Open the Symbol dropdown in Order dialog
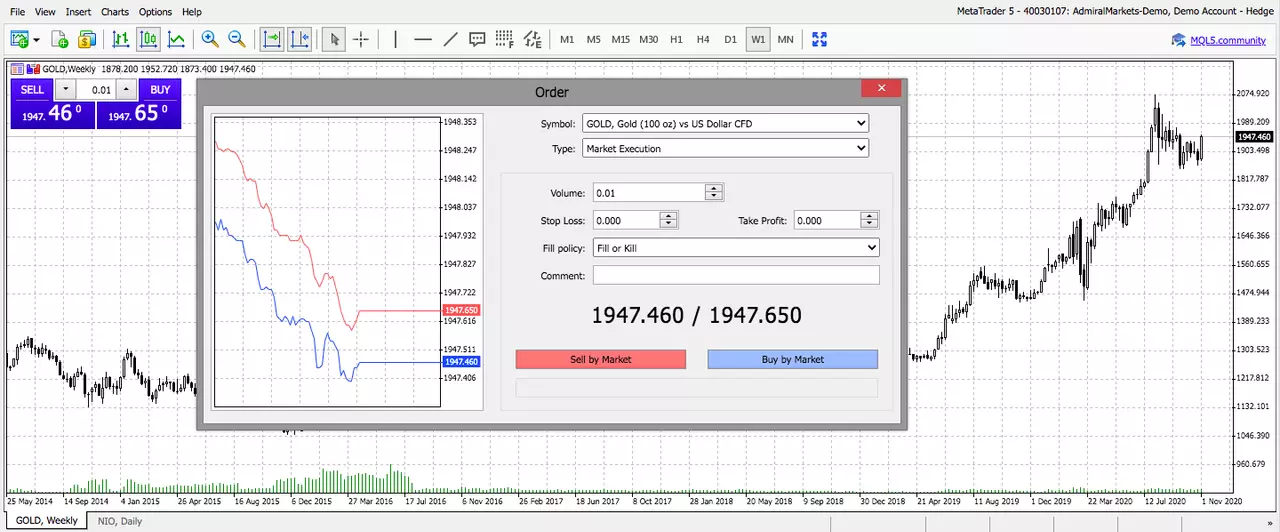1280x532 pixels. [725, 123]
